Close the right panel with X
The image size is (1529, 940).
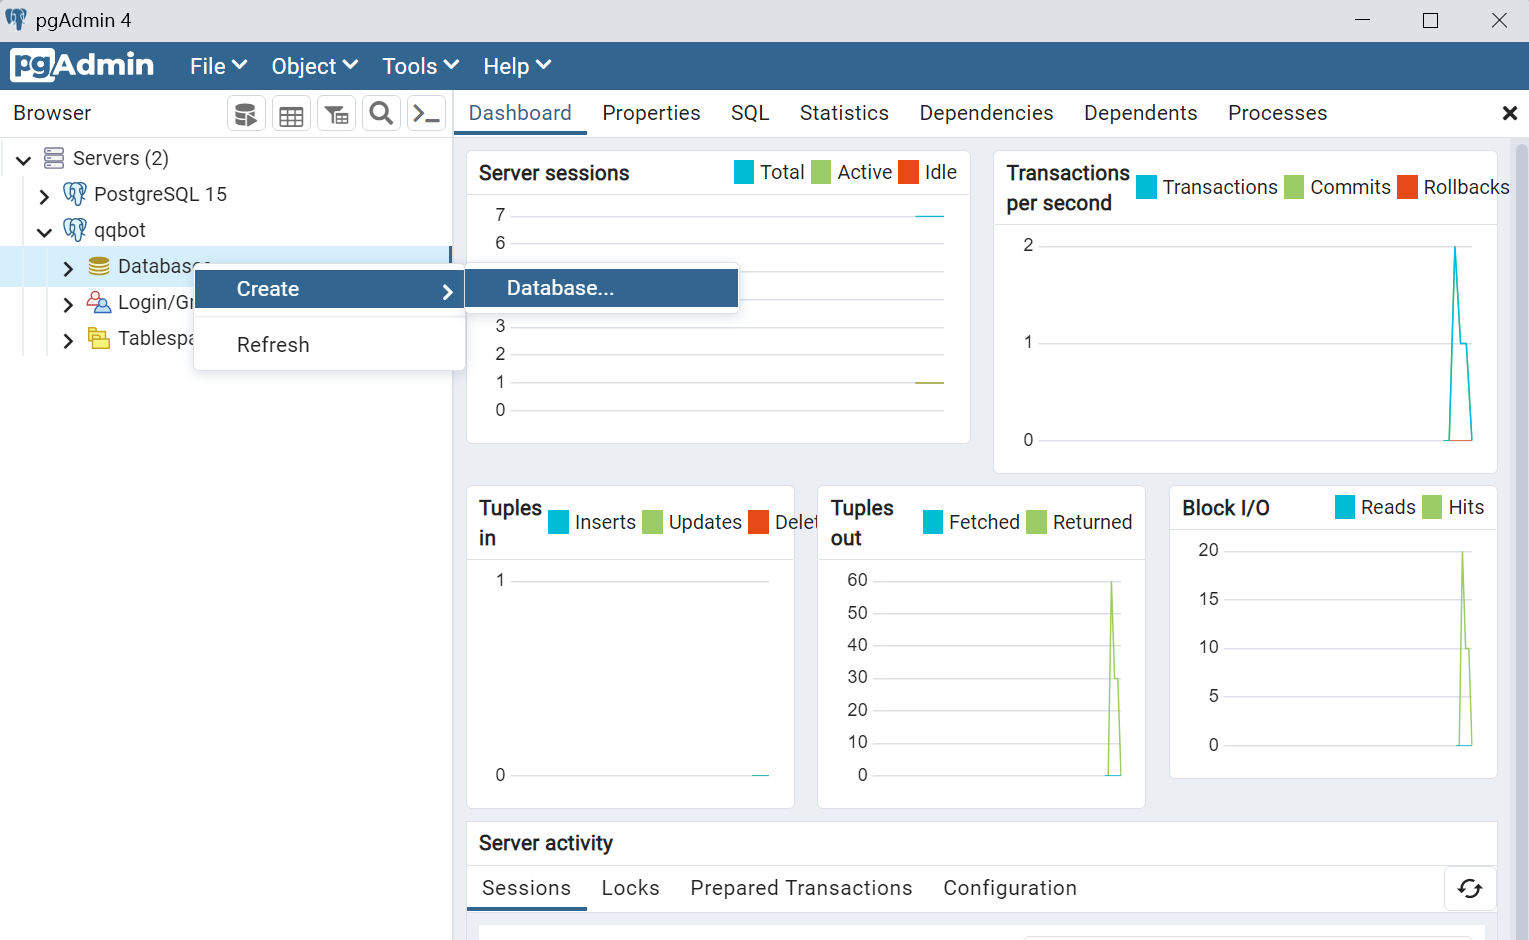click(1510, 113)
